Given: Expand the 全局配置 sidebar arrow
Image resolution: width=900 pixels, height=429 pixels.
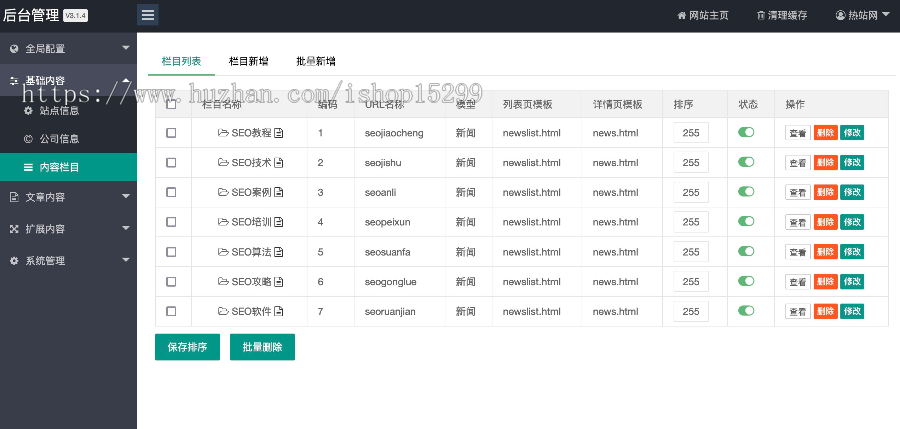Looking at the screenshot, I should click(x=126, y=48).
